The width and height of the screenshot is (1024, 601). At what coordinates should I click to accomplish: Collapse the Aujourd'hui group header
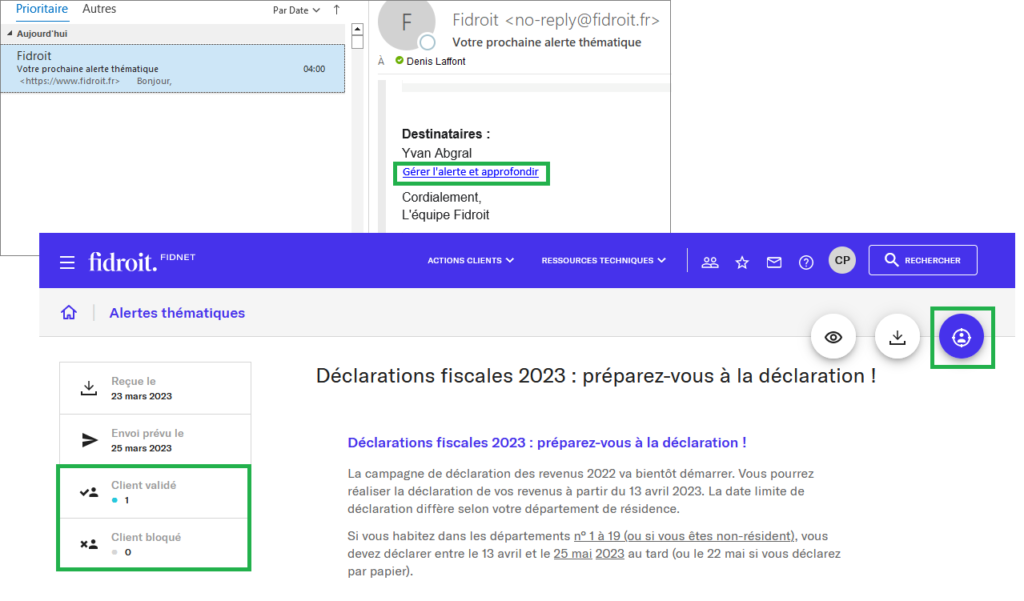tap(10, 33)
